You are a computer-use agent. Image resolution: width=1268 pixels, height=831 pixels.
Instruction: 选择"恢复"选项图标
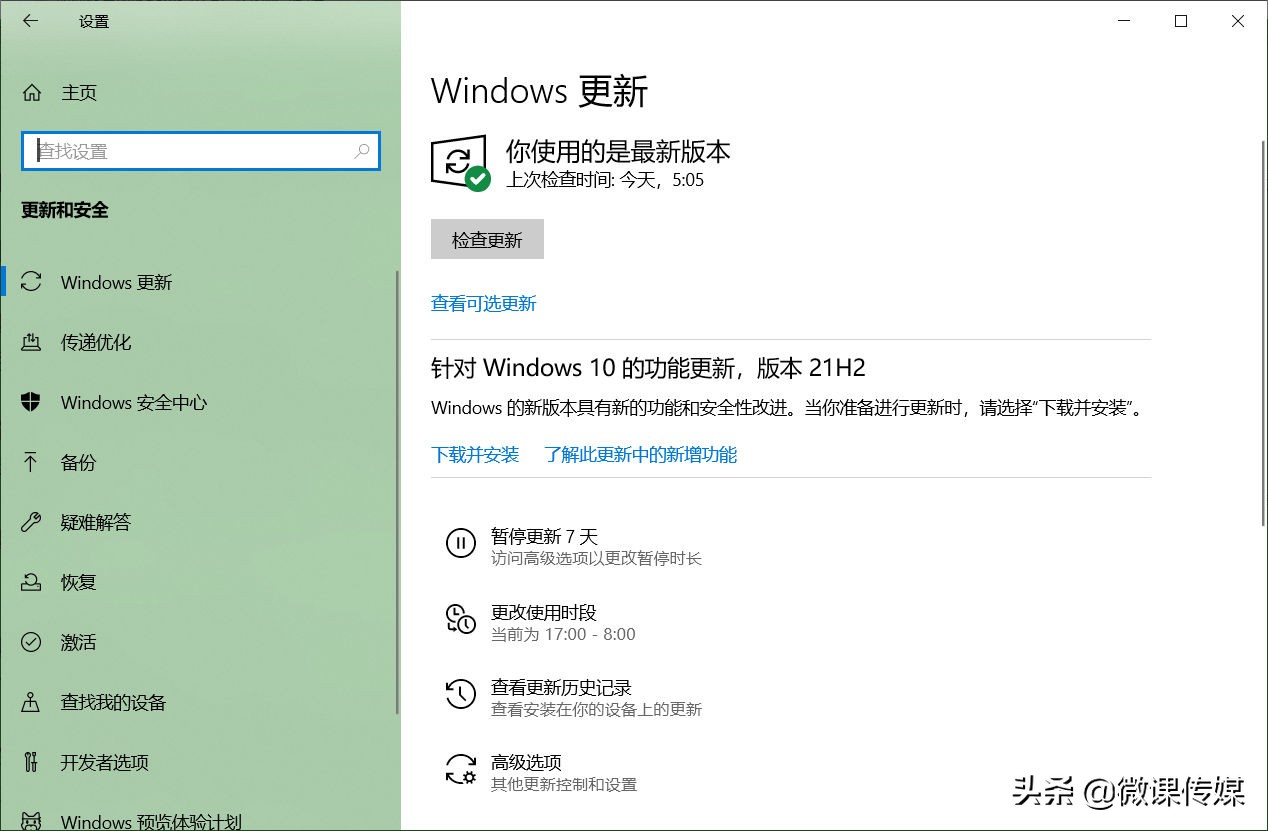tap(32, 582)
